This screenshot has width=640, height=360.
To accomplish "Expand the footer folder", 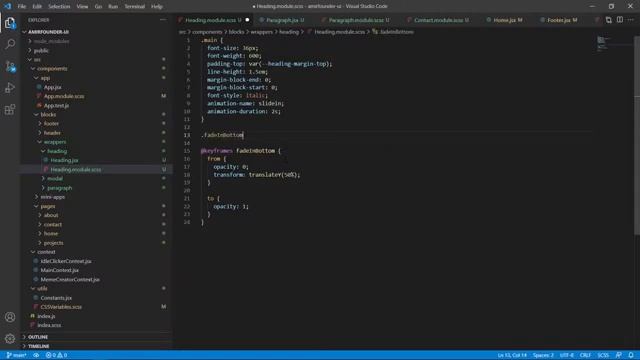I will (51, 123).
